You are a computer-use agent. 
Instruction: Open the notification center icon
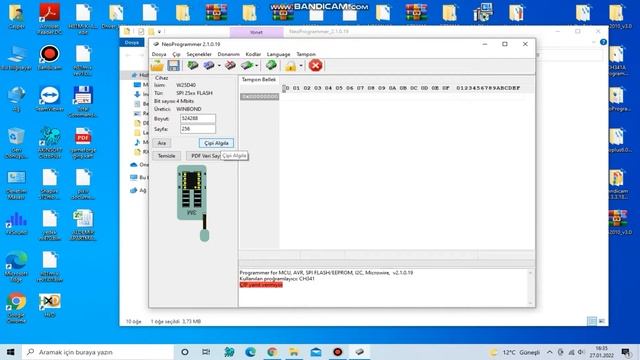[625, 352]
